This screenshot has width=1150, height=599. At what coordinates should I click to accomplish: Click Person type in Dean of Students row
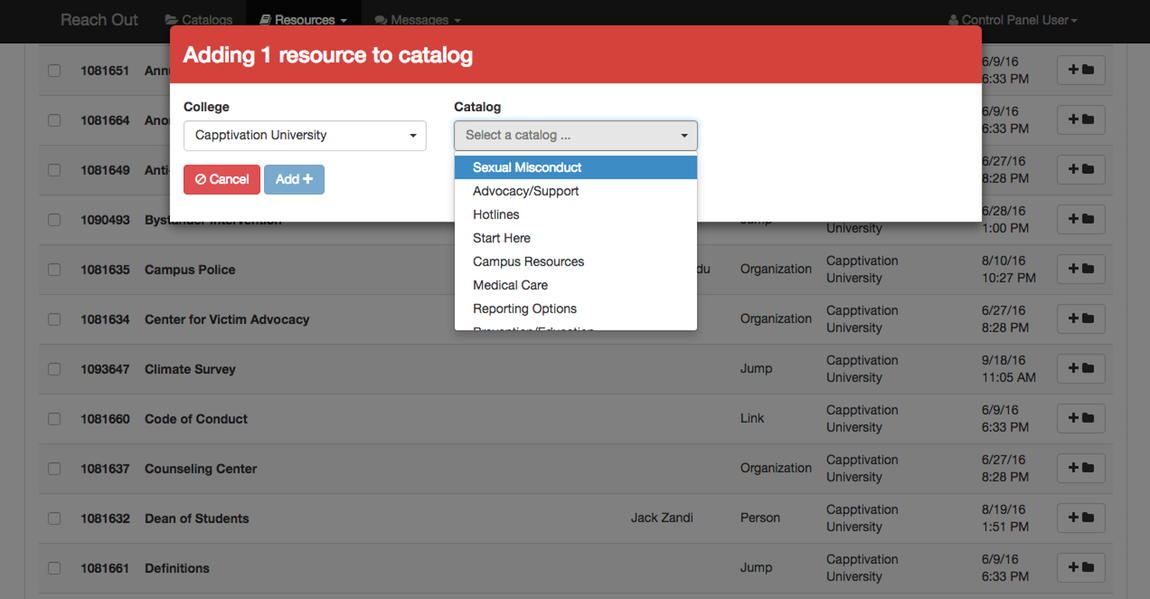[x=760, y=518]
